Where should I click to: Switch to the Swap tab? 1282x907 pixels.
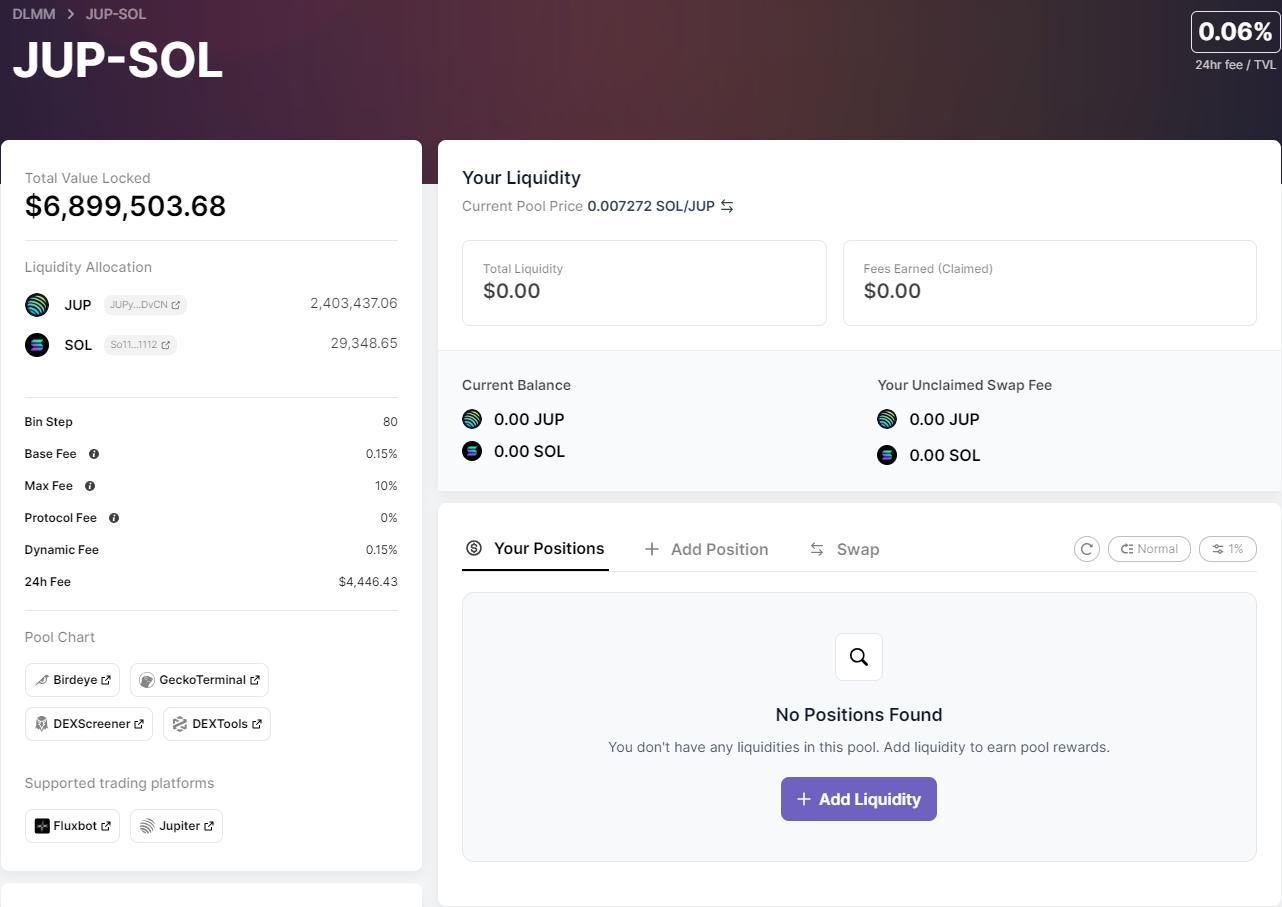coord(845,549)
